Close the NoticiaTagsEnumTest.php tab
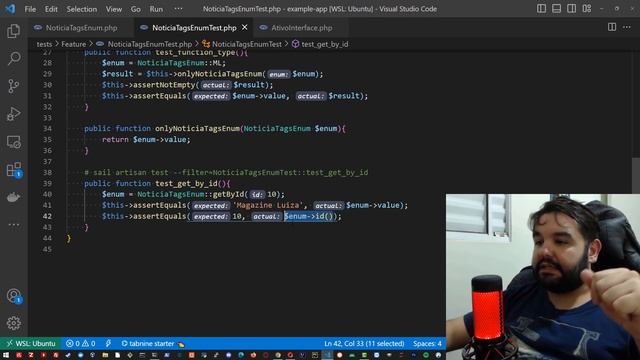Image resolution: width=640 pixels, height=360 pixels. (244, 27)
